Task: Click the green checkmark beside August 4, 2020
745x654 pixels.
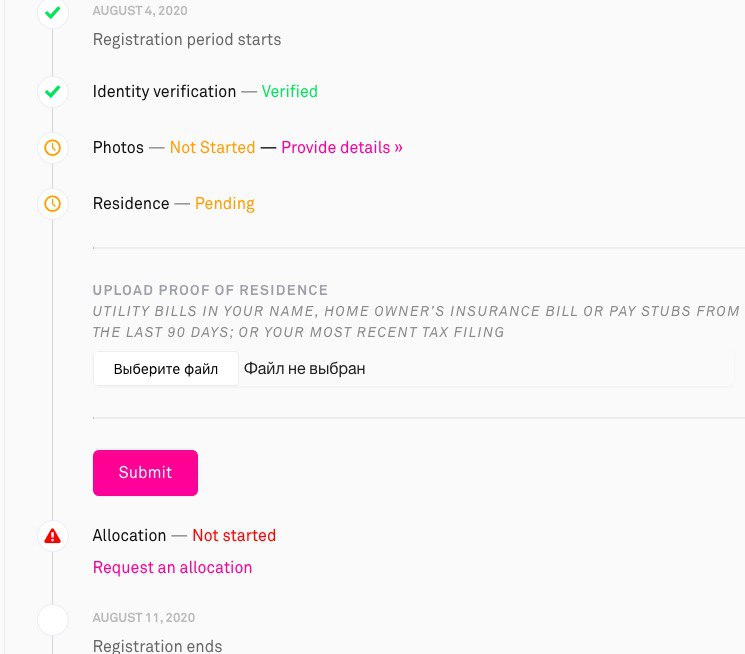Action: click(52, 12)
